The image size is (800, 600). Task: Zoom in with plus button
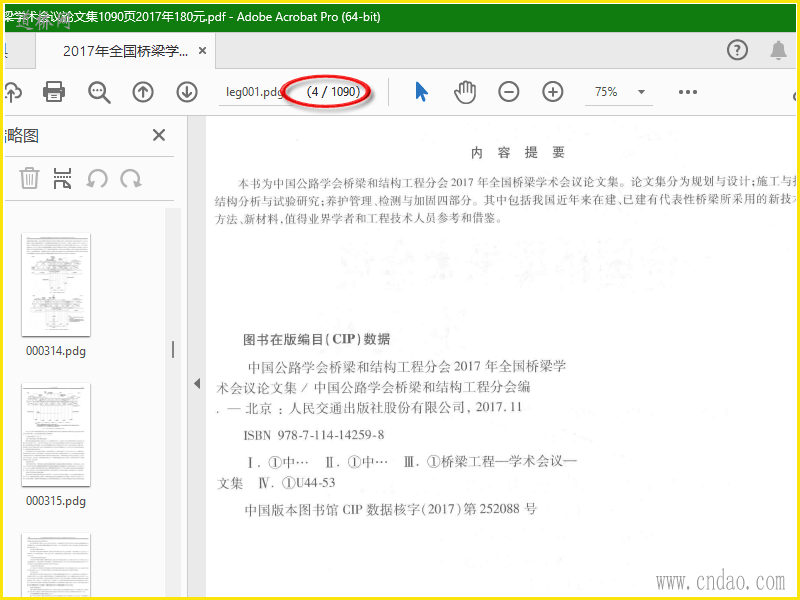point(553,92)
